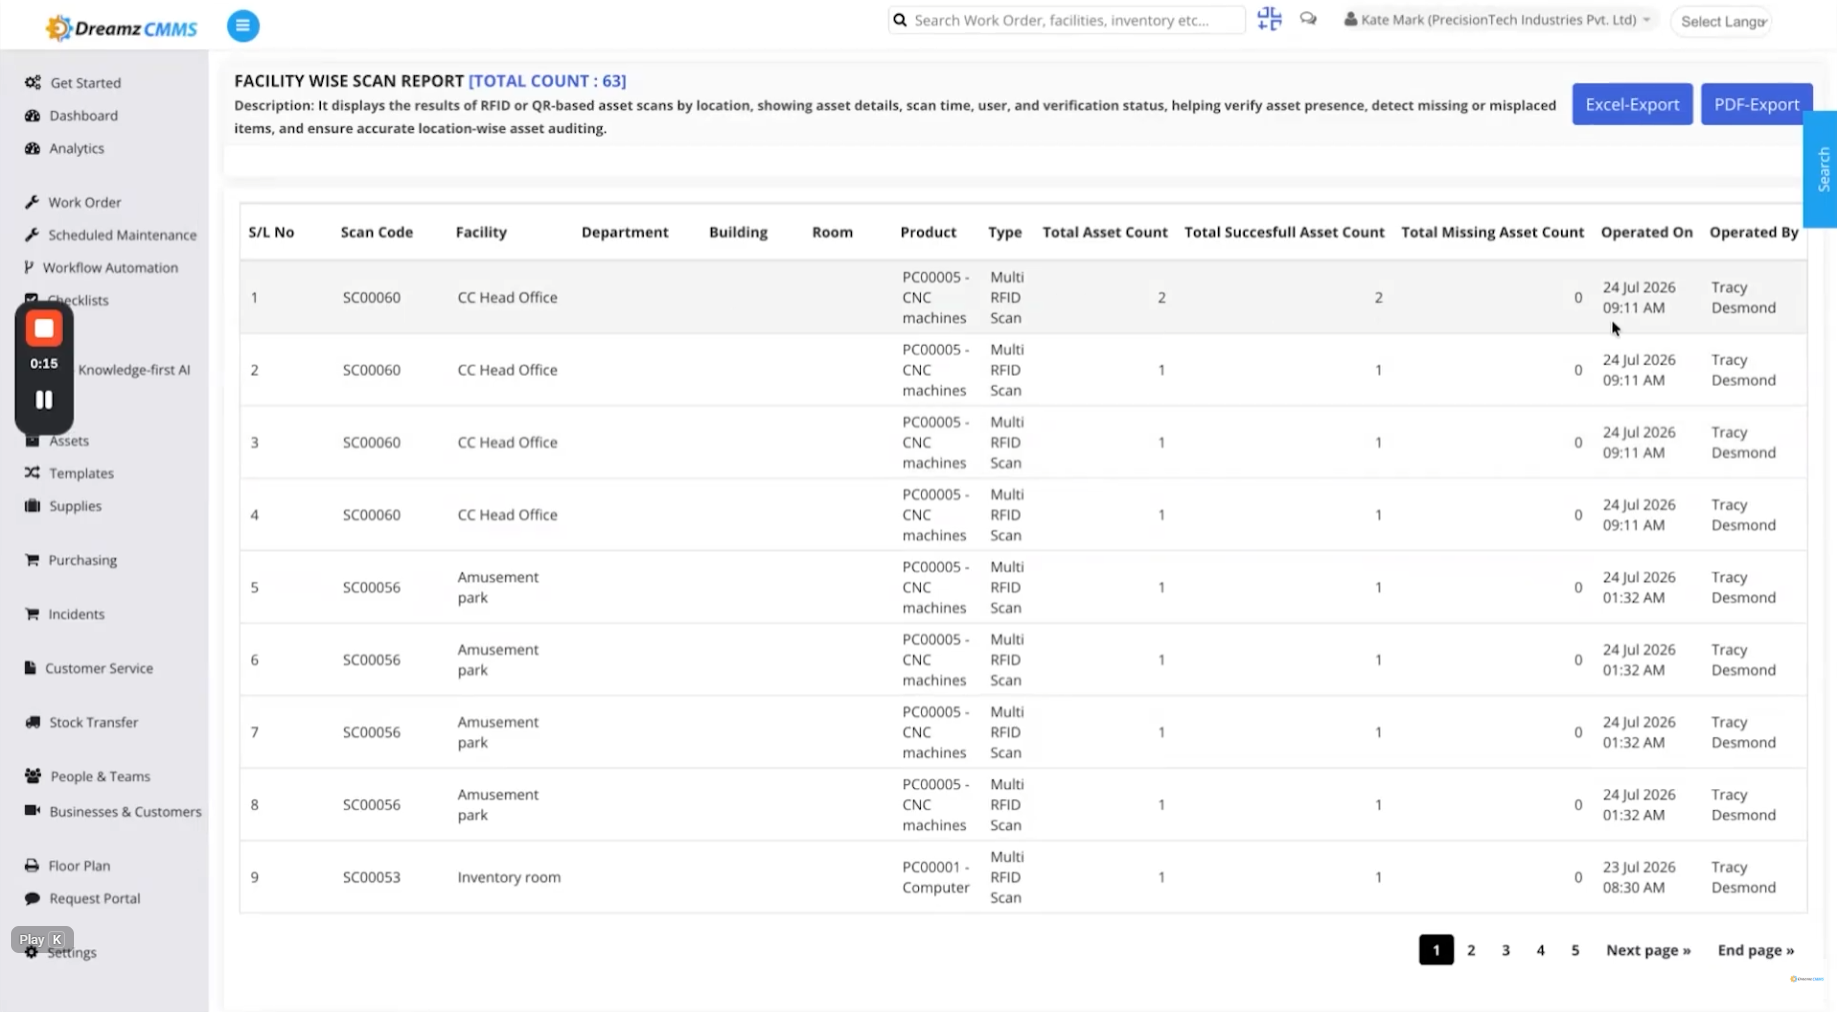Open Dashboard menu item
The image size is (1837, 1012).
[x=83, y=116]
